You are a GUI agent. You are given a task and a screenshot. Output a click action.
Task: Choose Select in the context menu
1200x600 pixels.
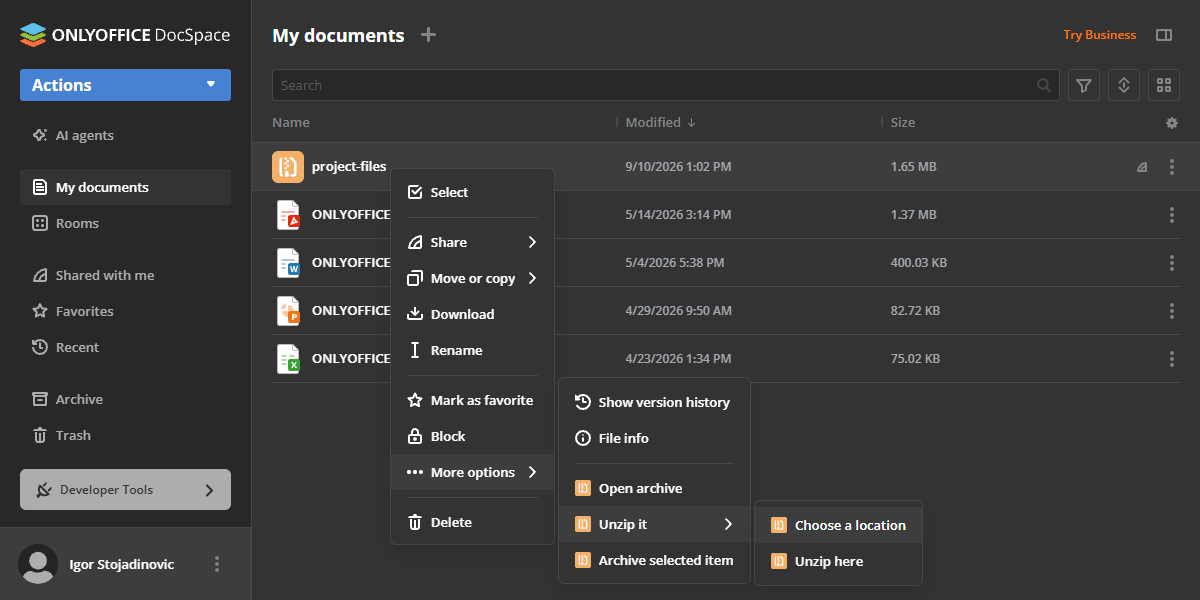pyautogui.click(x=472, y=192)
